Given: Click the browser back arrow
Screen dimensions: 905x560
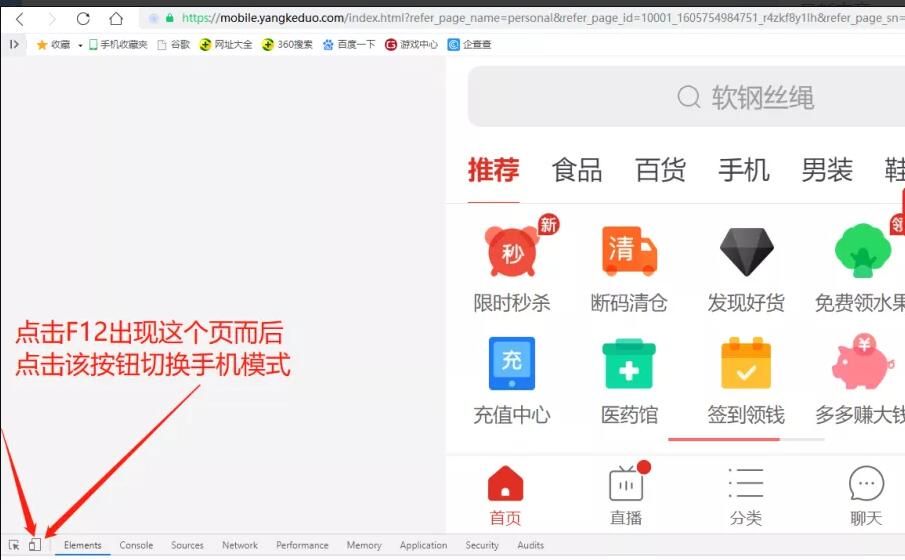Looking at the screenshot, I should click(19, 19).
